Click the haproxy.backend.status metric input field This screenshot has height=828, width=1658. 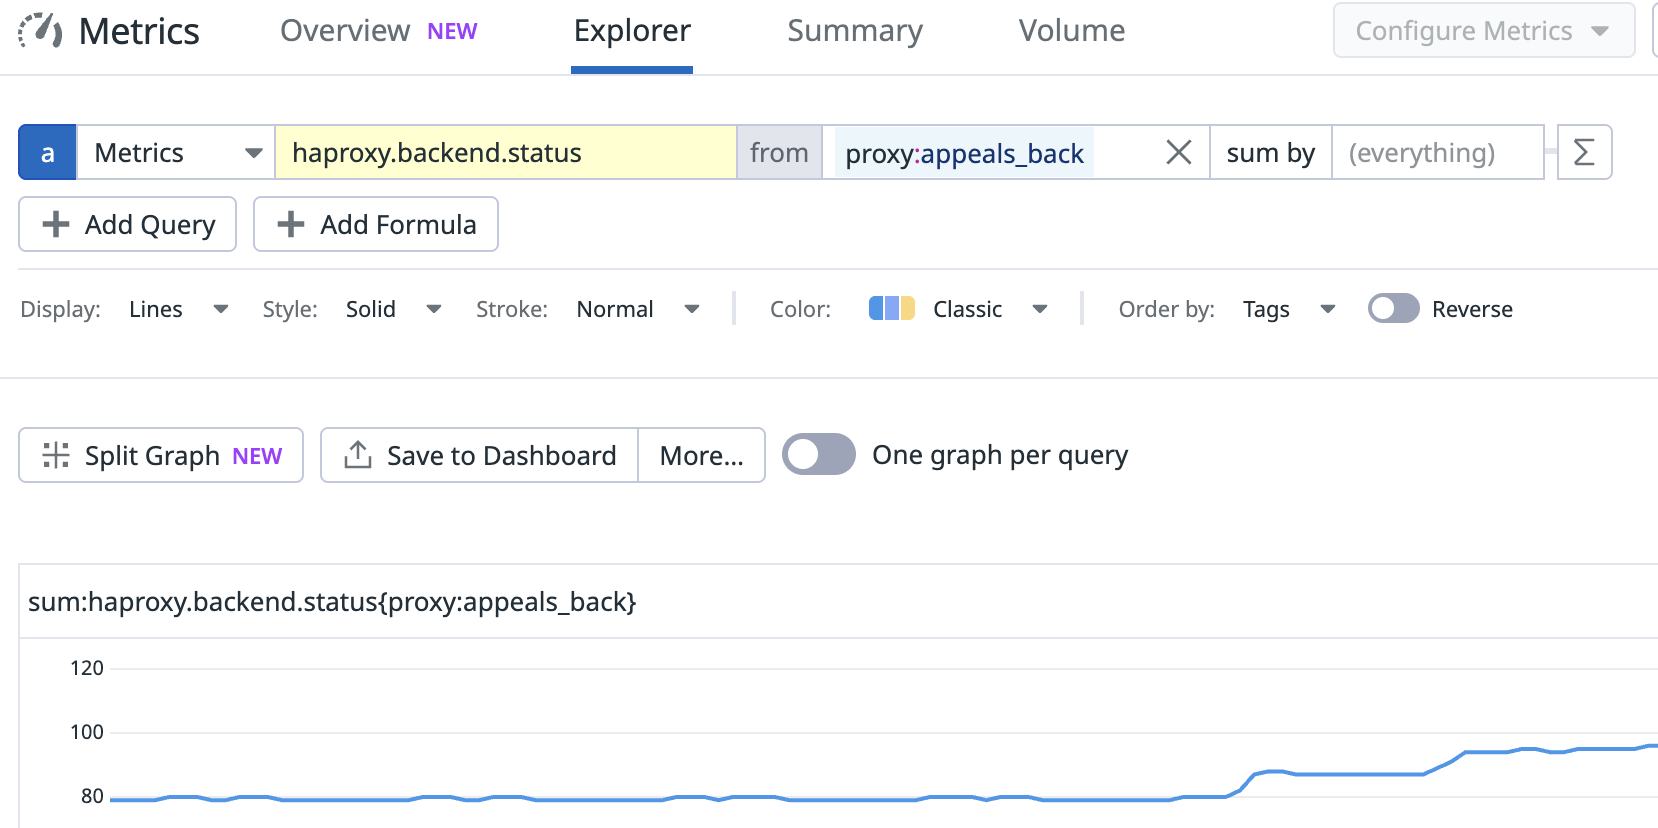505,153
